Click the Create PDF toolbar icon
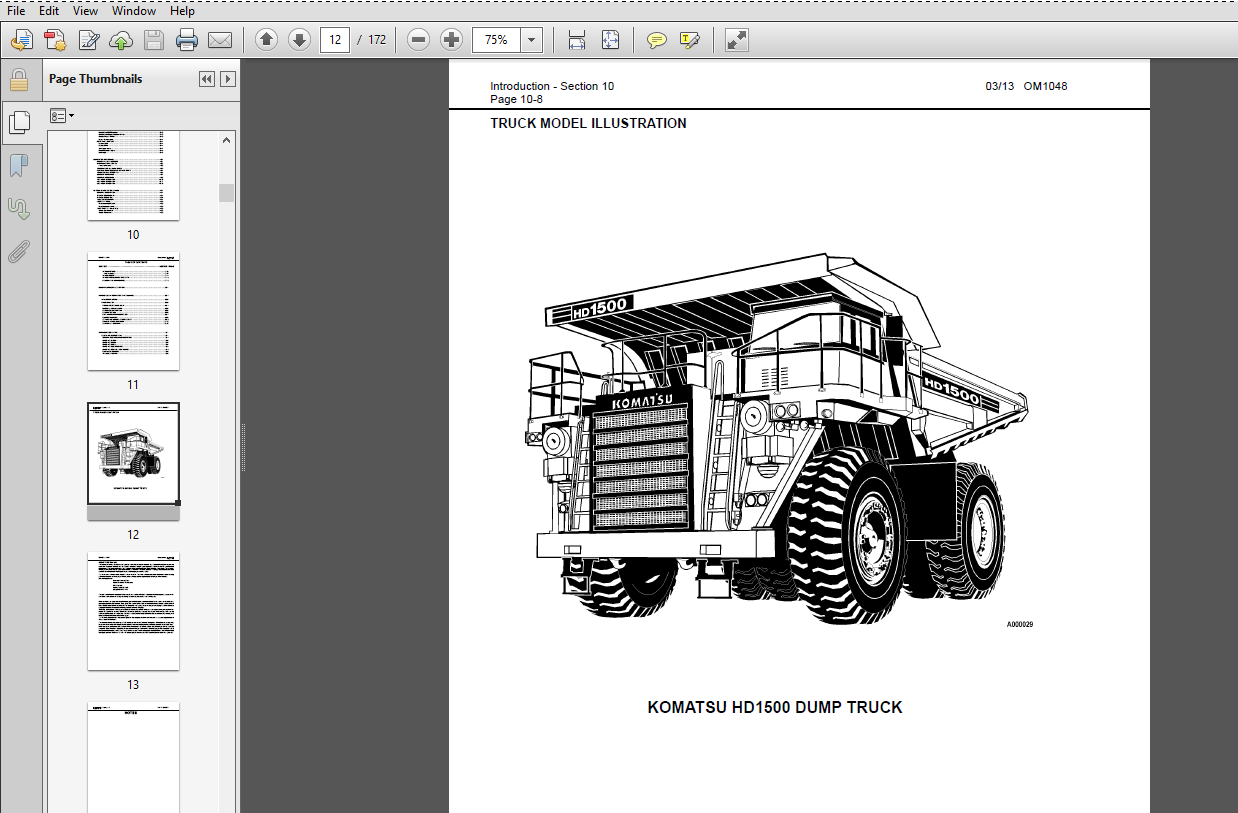The image size is (1238, 813). pyautogui.click(x=22, y=40)
